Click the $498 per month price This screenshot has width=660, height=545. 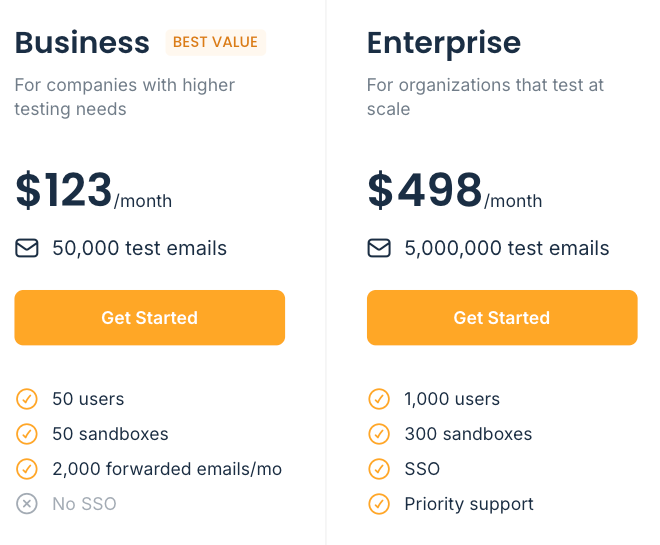(x=455, y=190)
